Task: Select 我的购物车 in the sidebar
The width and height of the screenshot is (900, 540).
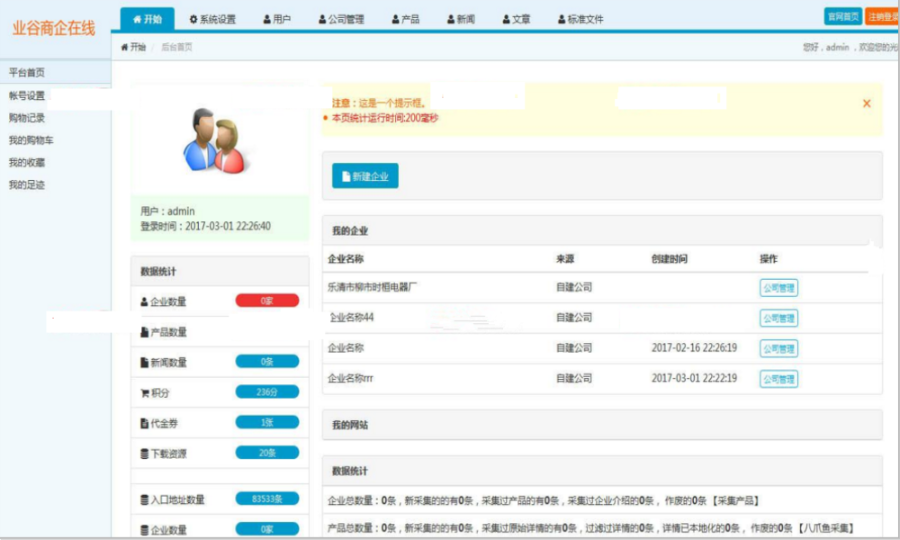Action: pyautogui.click(x=31, y=140)
